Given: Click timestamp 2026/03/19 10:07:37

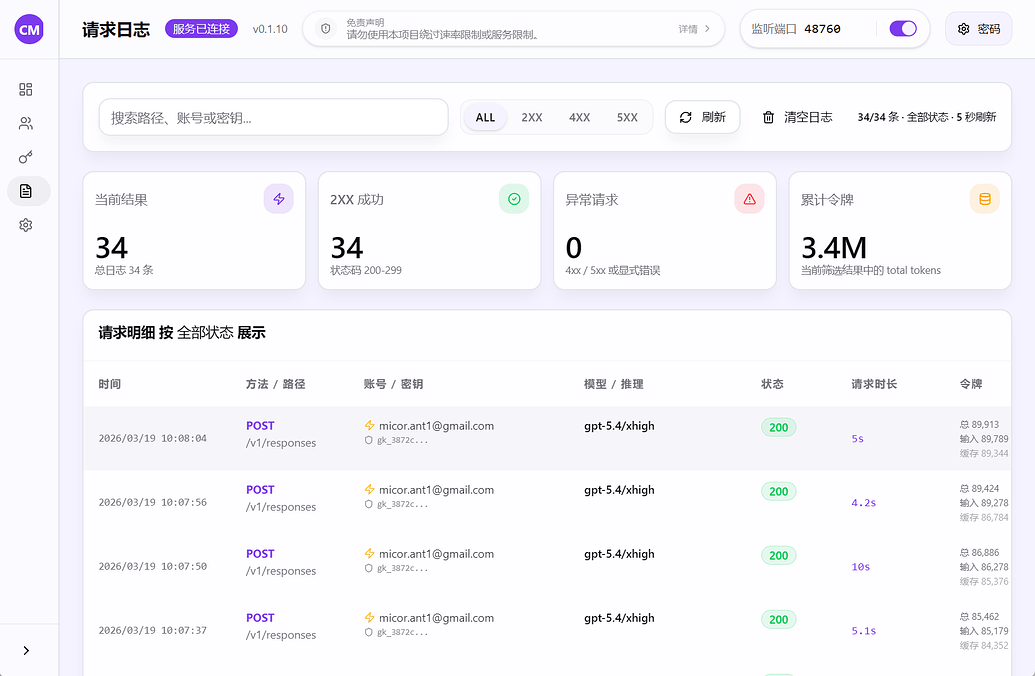Looking at the screenshot, I should coord(152,630).
